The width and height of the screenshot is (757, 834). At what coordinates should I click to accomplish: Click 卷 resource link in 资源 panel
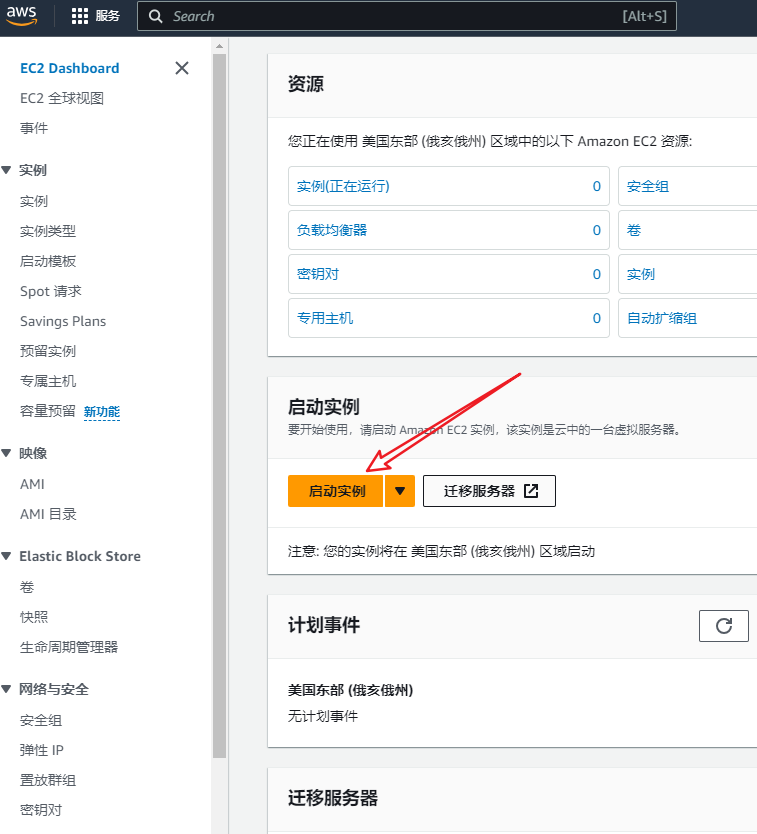pyautogui.click(x=634, y=230)
